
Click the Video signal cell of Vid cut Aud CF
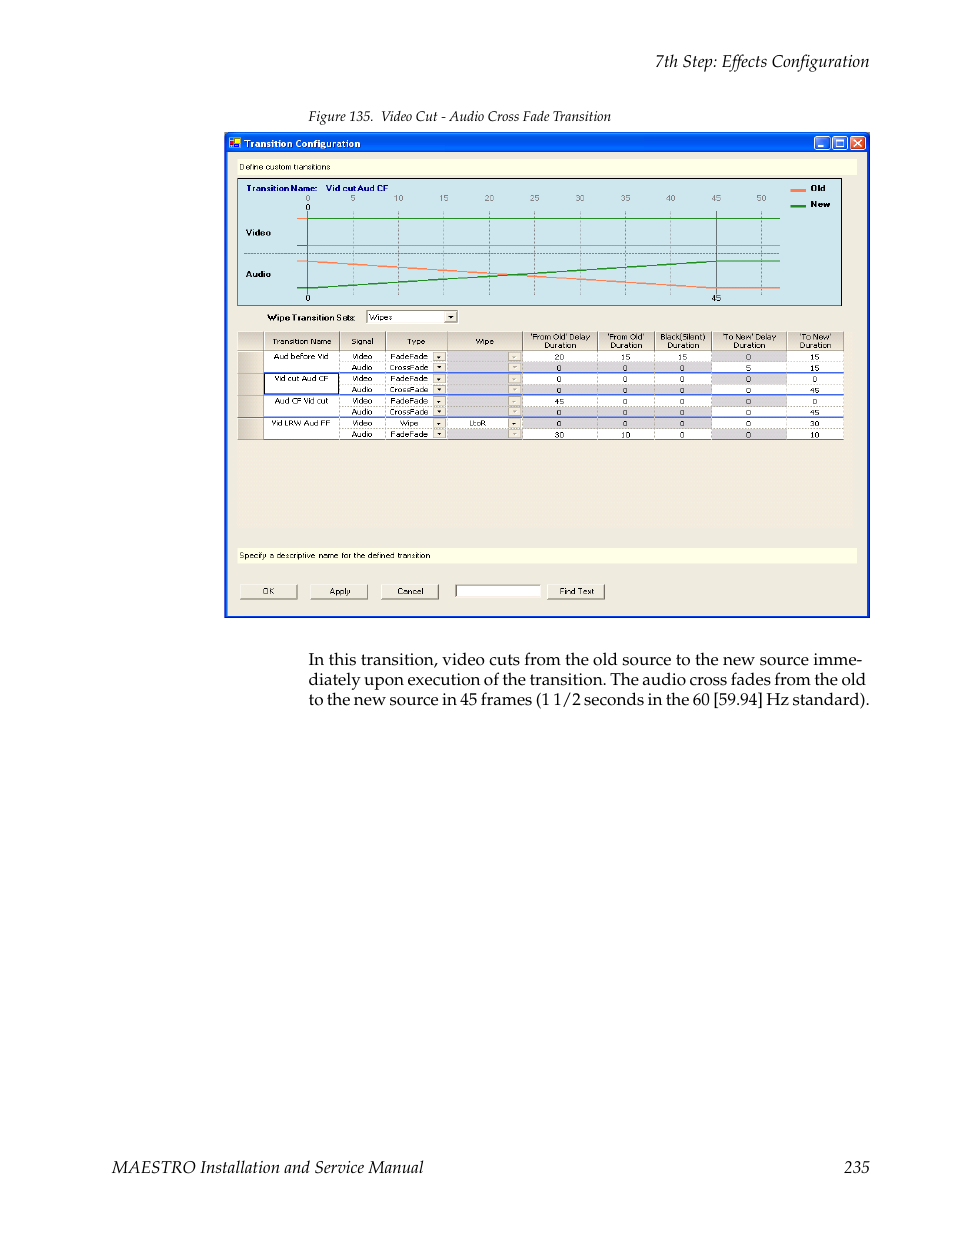362,379
